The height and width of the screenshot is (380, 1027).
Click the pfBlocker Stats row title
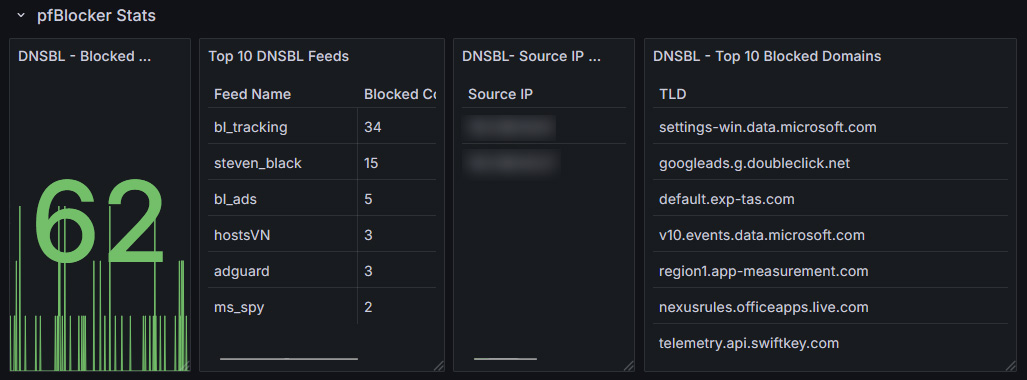click(96, 16)
